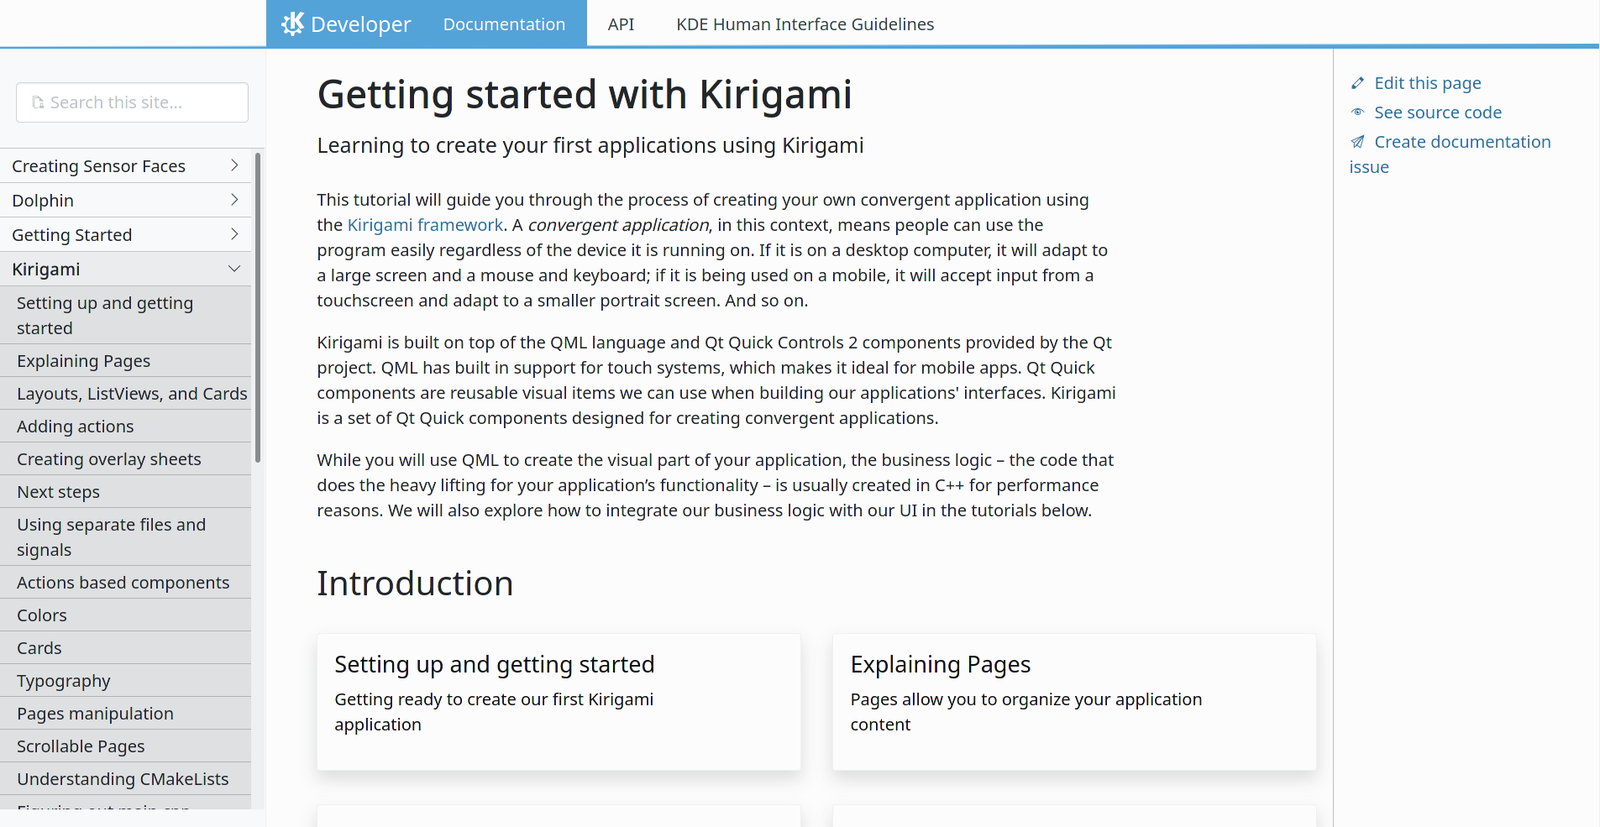Follow the Kirigami framework link

[425, 225]
